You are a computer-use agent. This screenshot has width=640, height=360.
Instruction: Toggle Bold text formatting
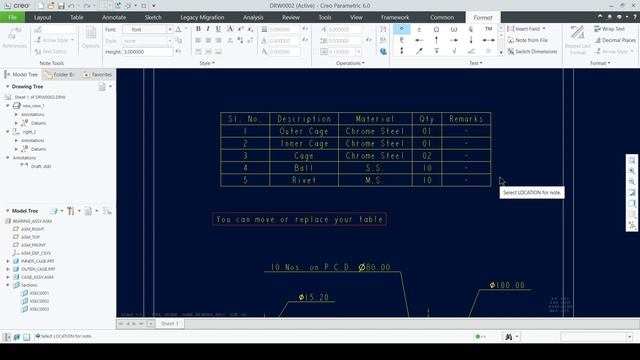(198, 29)
